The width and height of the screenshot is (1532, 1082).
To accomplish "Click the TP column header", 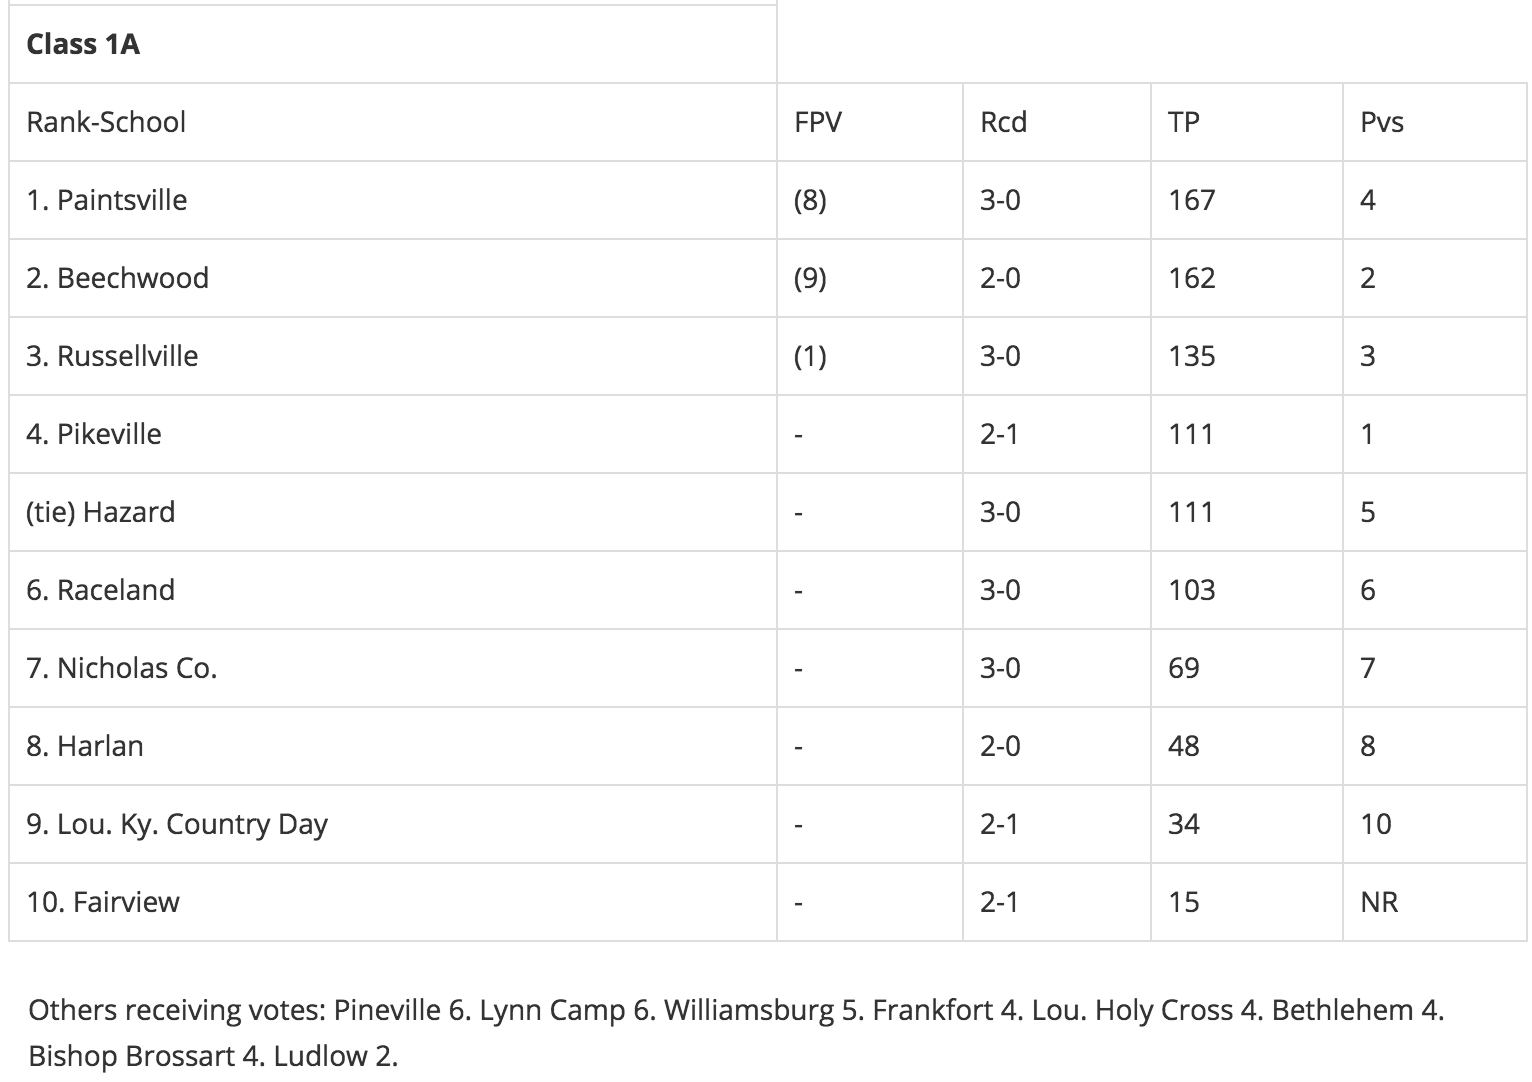I will [x=1246, y=122].
